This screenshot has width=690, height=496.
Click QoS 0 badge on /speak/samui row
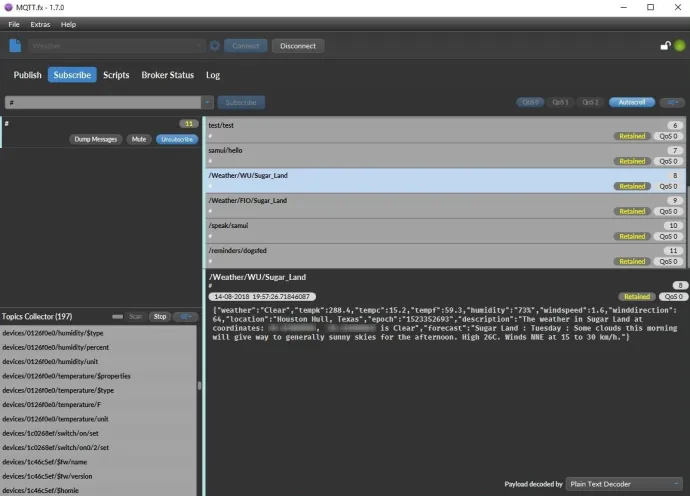coord(668,237)
